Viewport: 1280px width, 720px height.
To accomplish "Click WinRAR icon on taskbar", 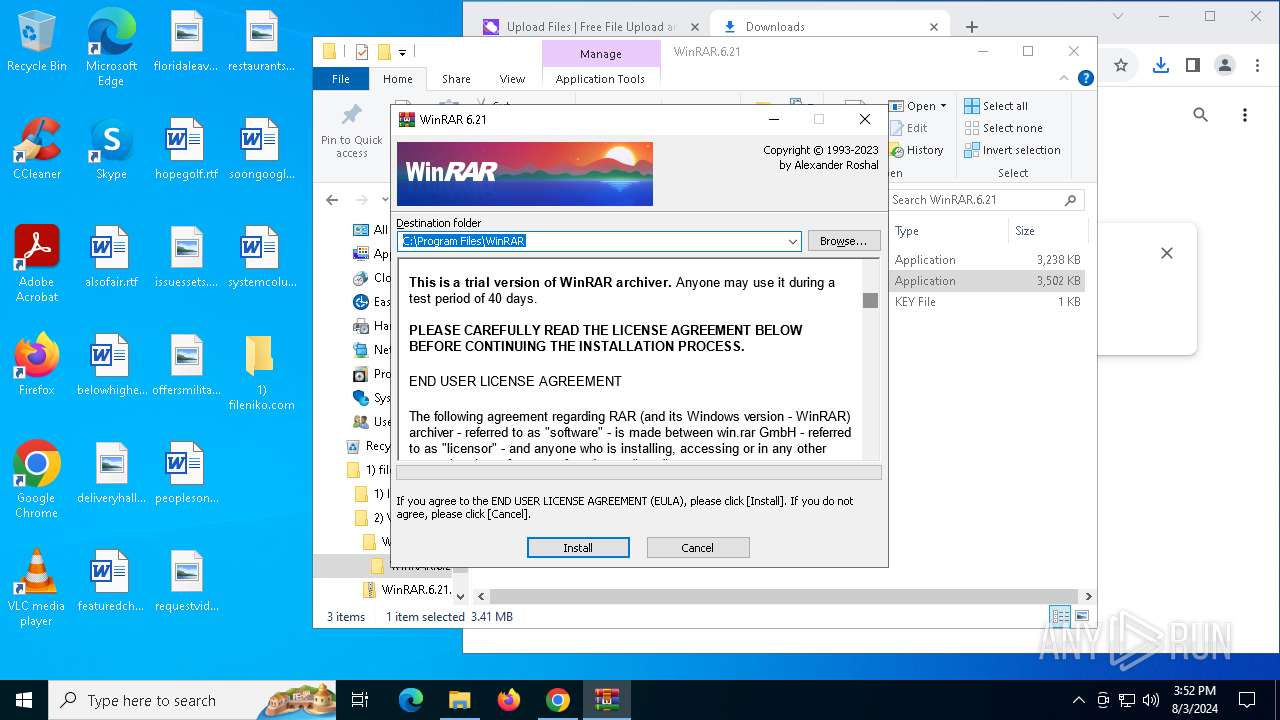I will [x=607, y=700].
